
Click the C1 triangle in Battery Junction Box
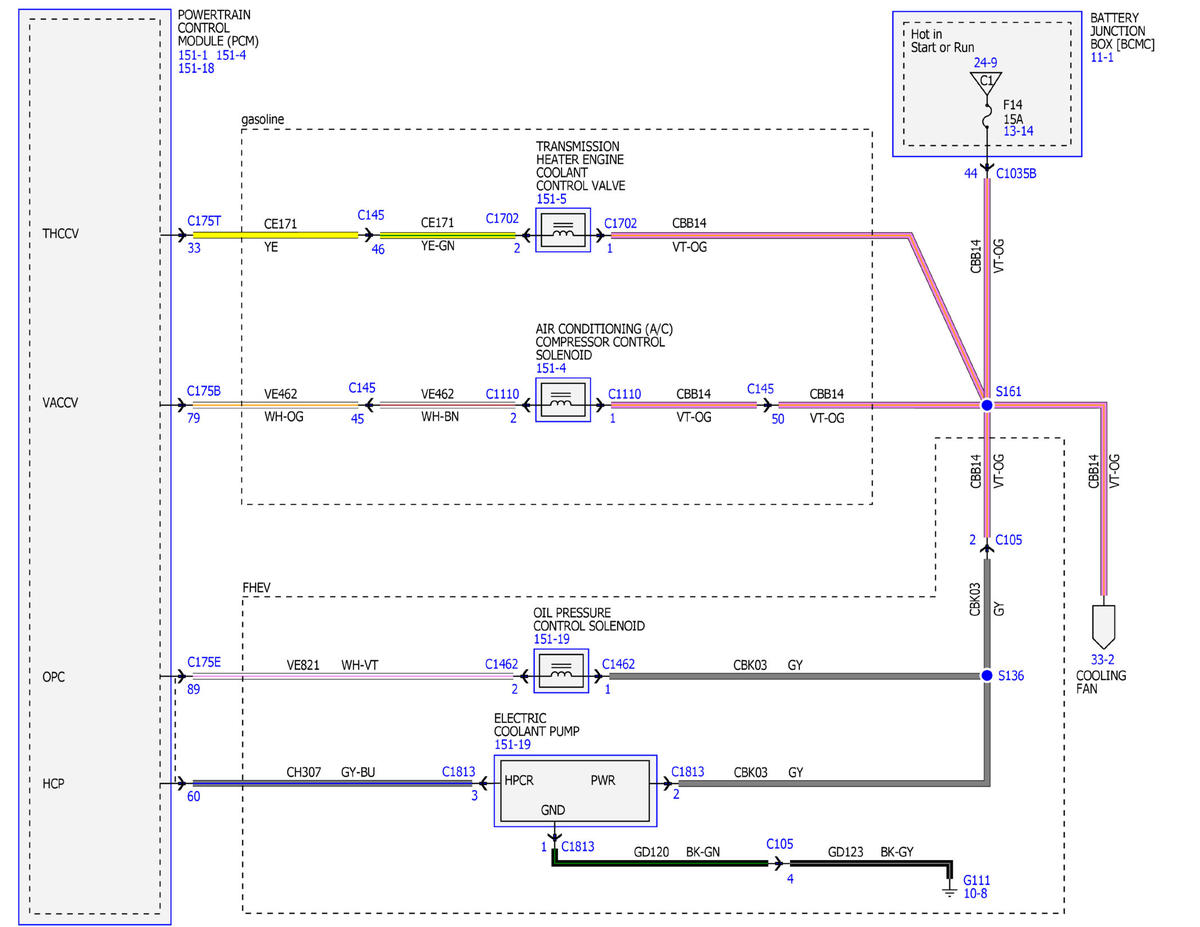tap(985, 79)
